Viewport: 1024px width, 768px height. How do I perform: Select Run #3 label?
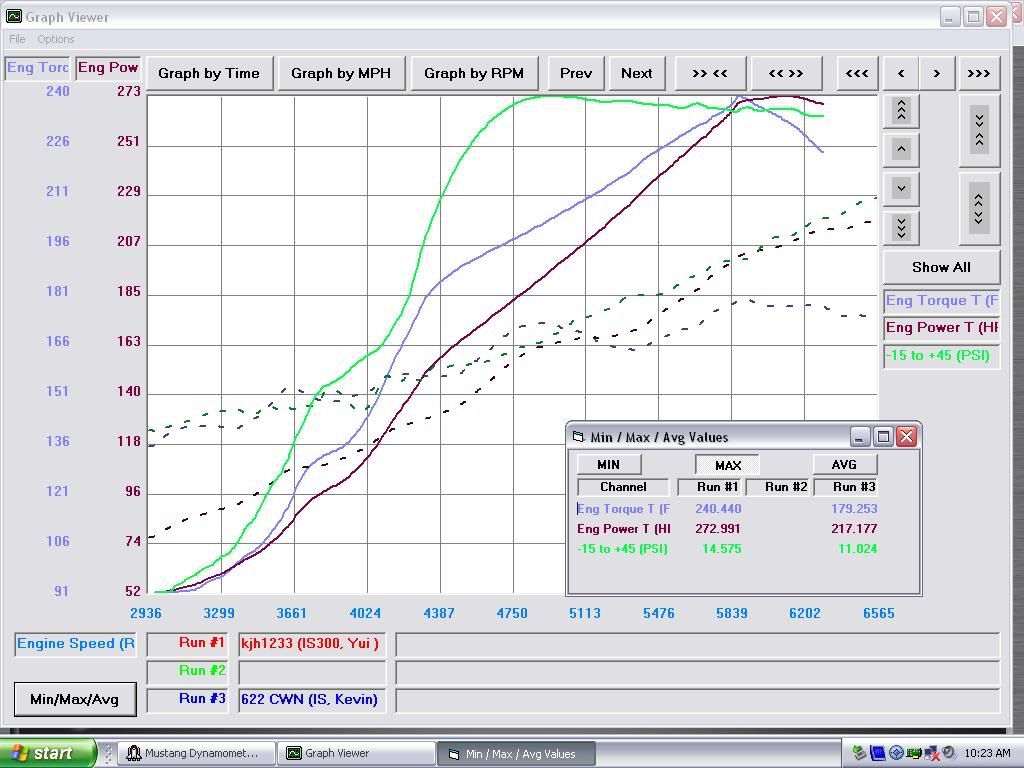tap(188, 699)
